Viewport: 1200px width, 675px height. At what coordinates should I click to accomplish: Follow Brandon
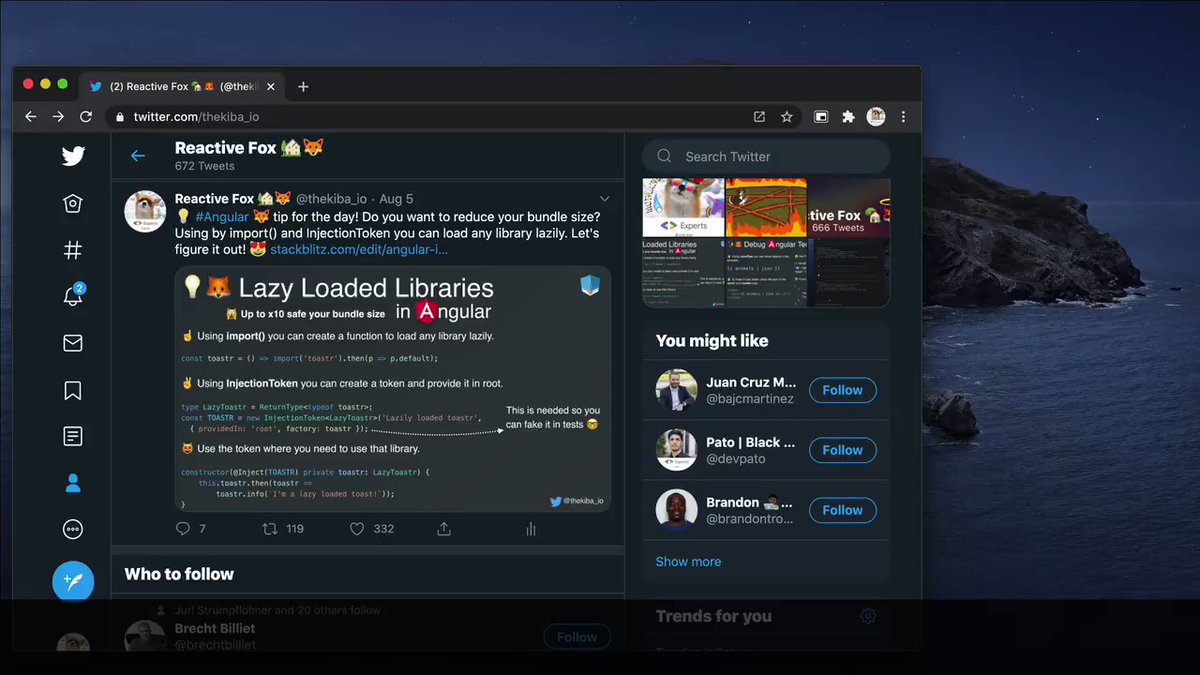(x=842, y=510)
